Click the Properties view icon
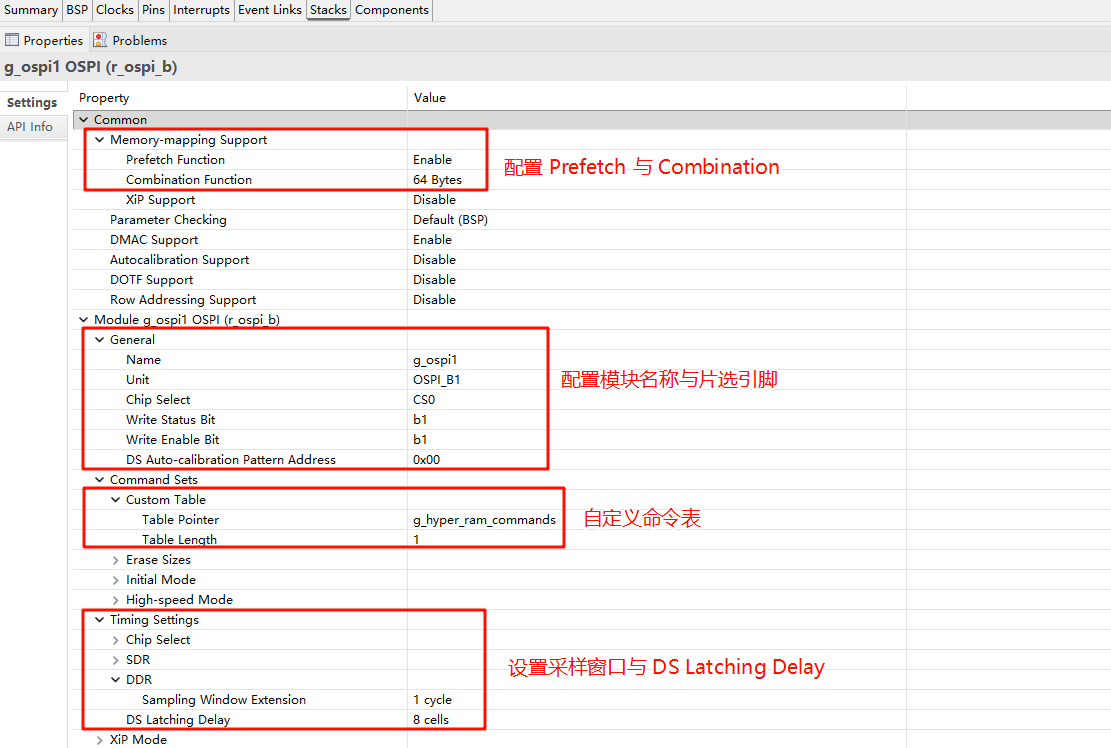Viewport: 1111px width, 748px height. (x=12, y=40)
